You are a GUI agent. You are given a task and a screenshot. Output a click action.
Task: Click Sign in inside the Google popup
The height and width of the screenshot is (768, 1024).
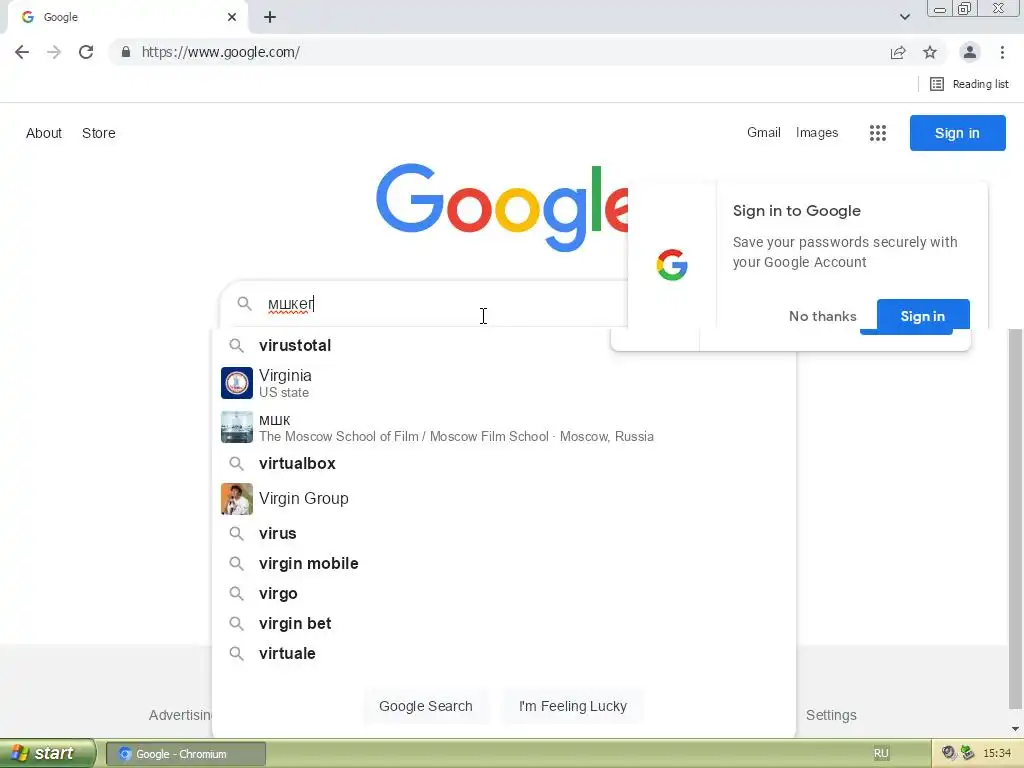click(x=923, y=316)
